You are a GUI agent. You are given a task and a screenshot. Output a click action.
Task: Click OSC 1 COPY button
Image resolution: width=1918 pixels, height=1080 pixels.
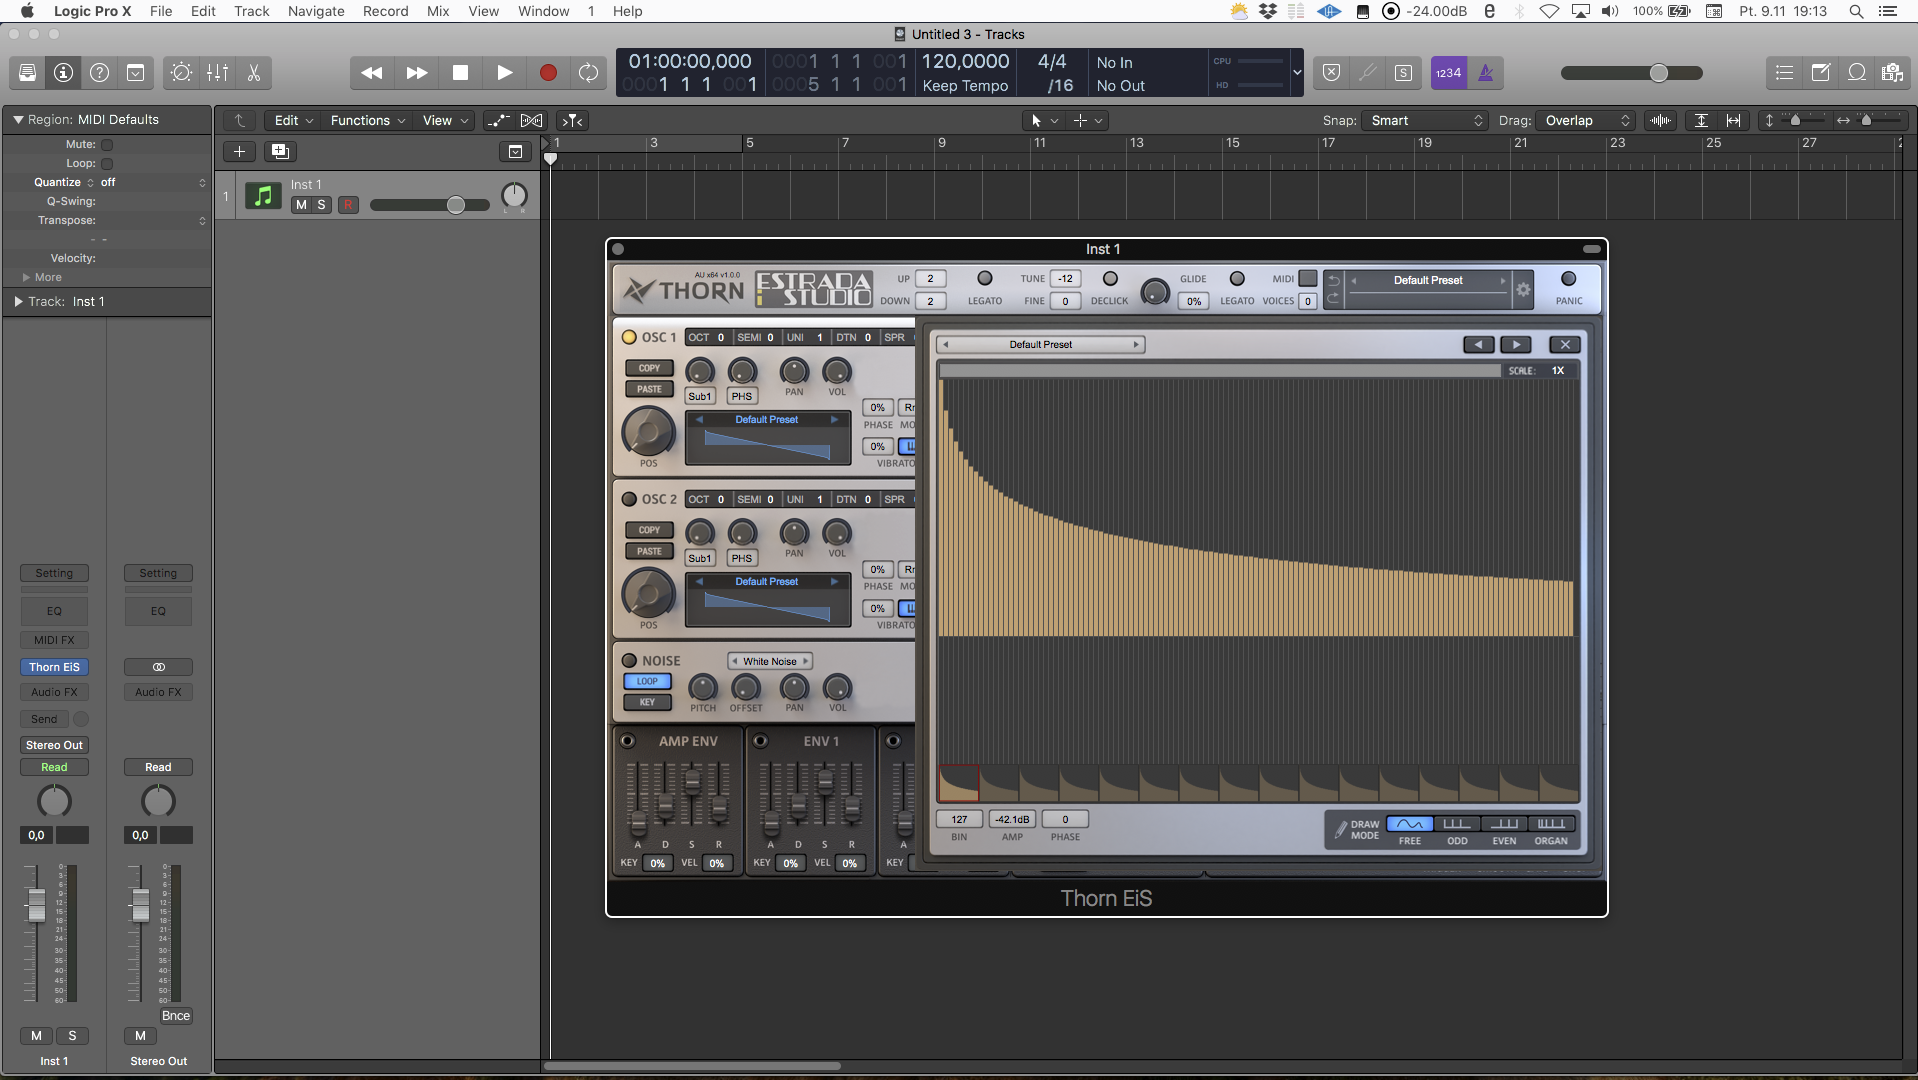click(649, 369)
